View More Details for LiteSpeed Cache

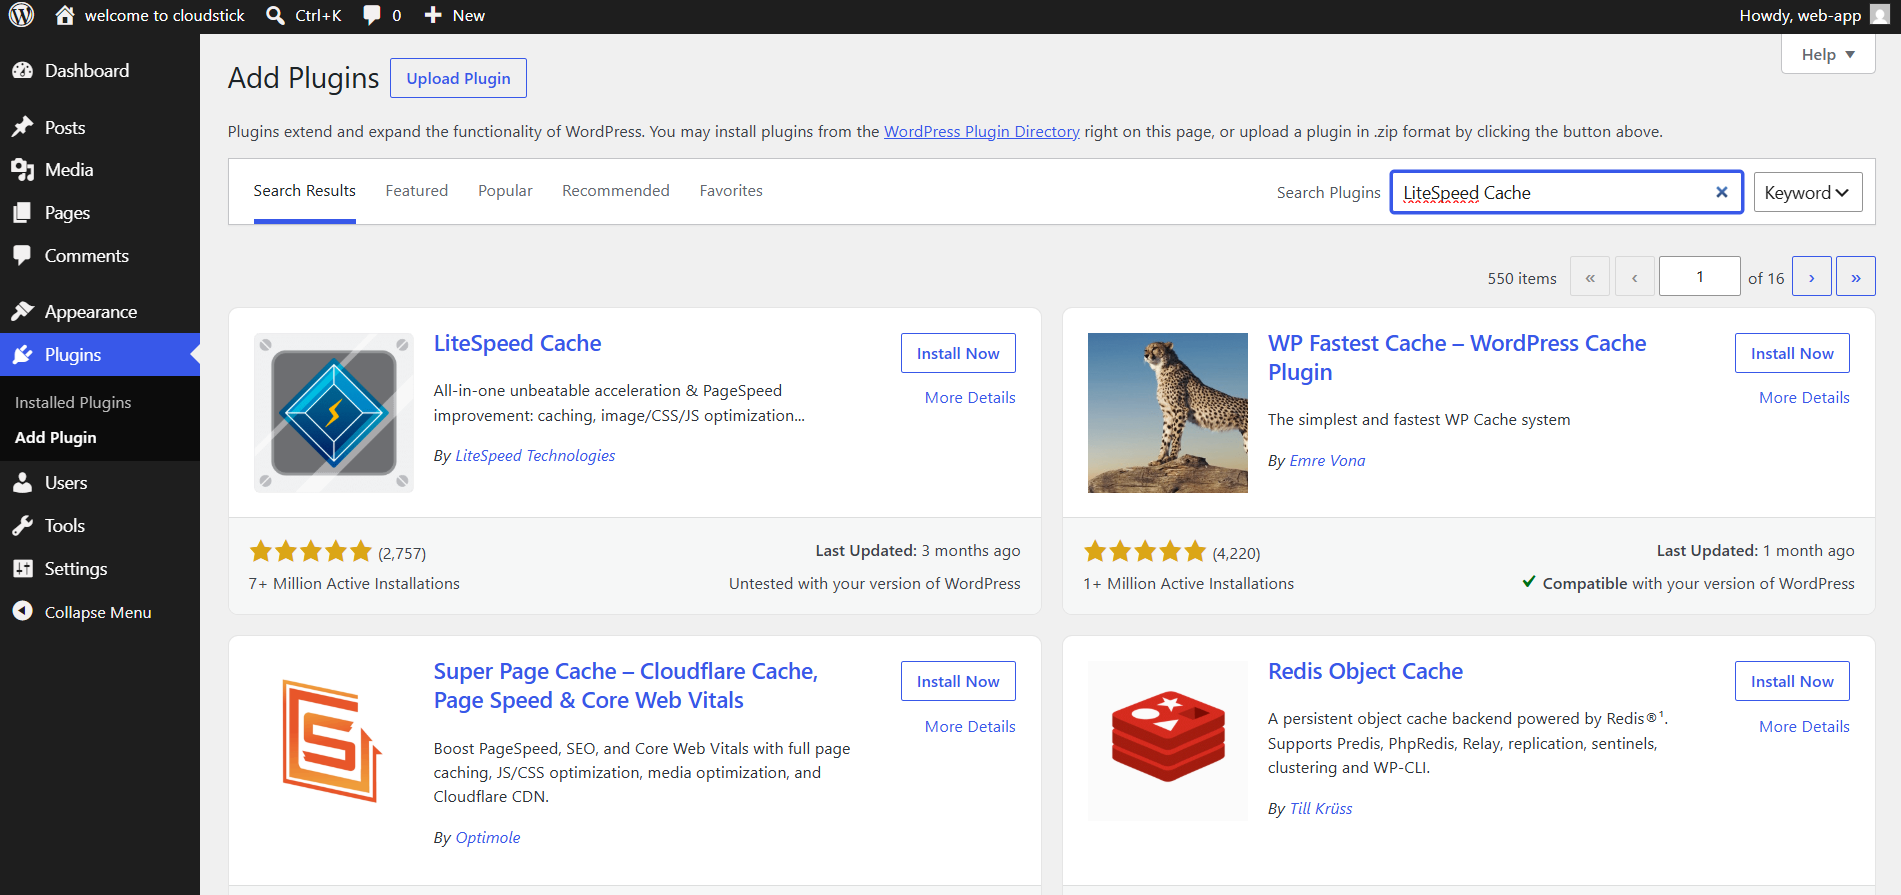click(970, 397)
